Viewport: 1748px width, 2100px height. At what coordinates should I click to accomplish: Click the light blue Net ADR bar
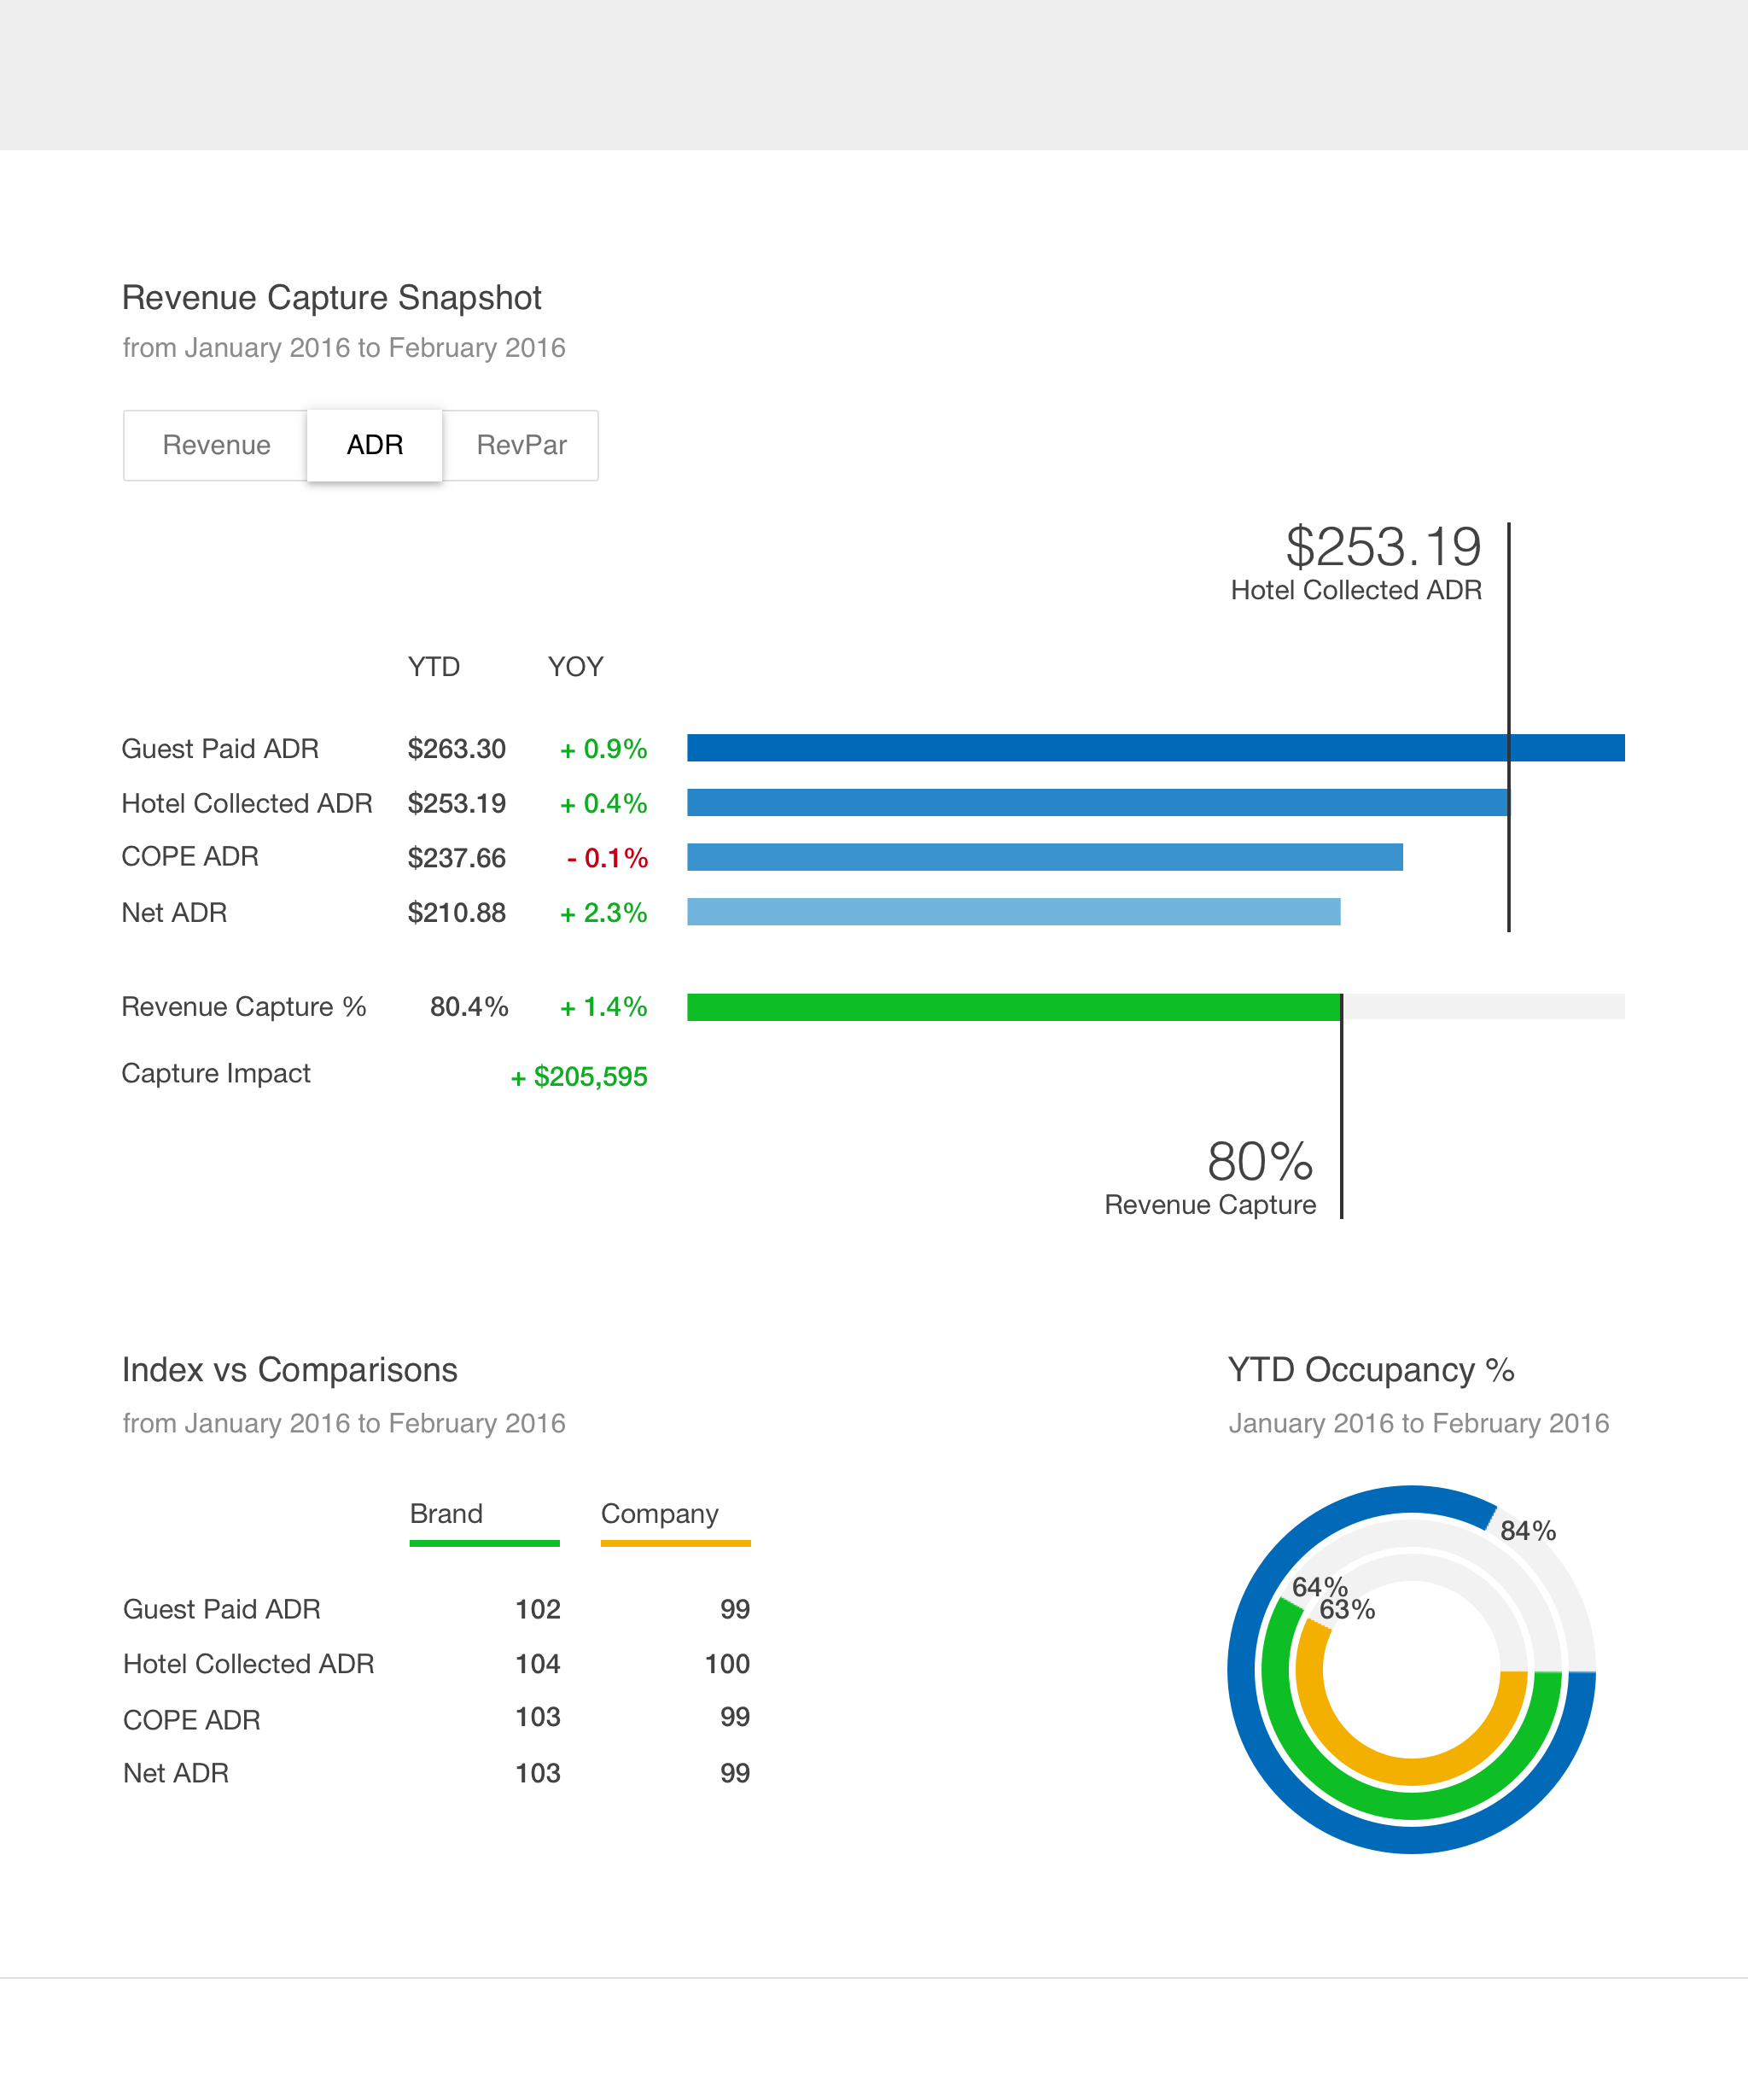click(1012, 912)
